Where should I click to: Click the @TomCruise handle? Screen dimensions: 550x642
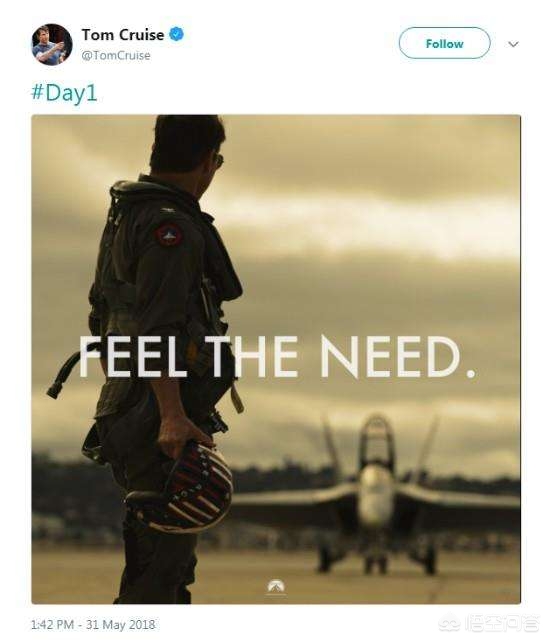pyautogui.click(x=116, y=55)
